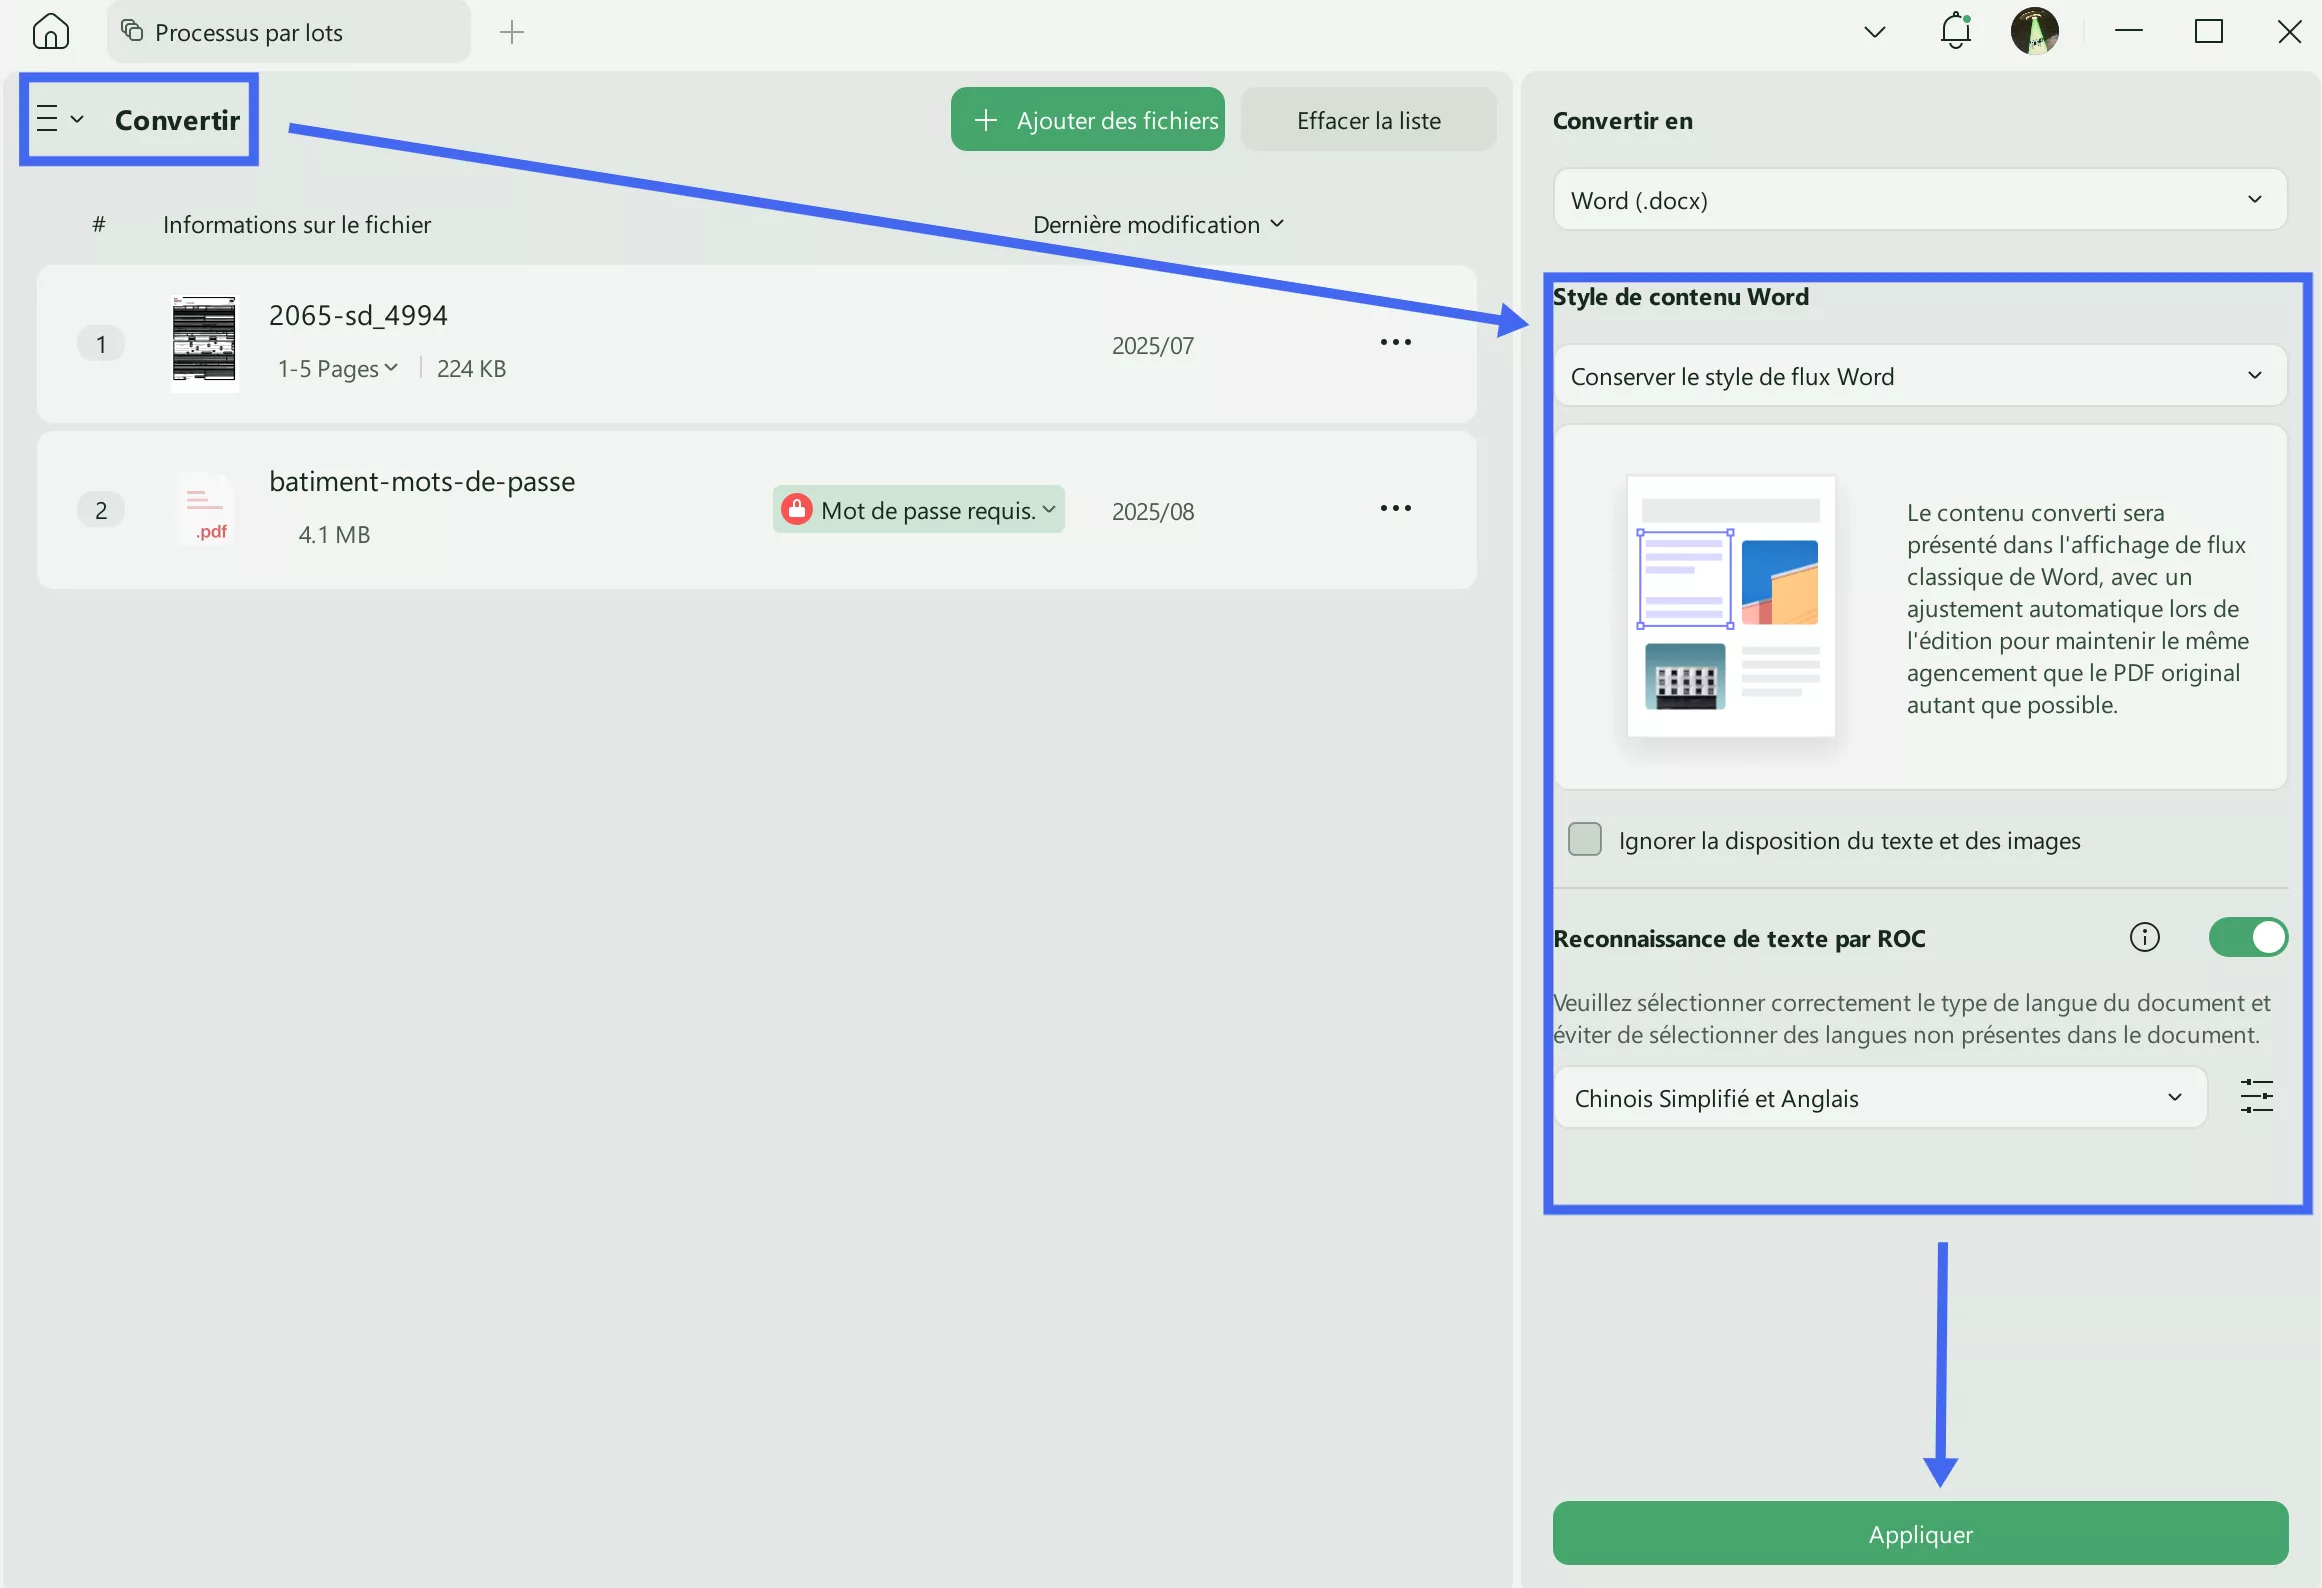Open Chinois Simplifié et Anglais language dropdown
Screen dimensions: 2322x1588
[x=1879, y=1098]
